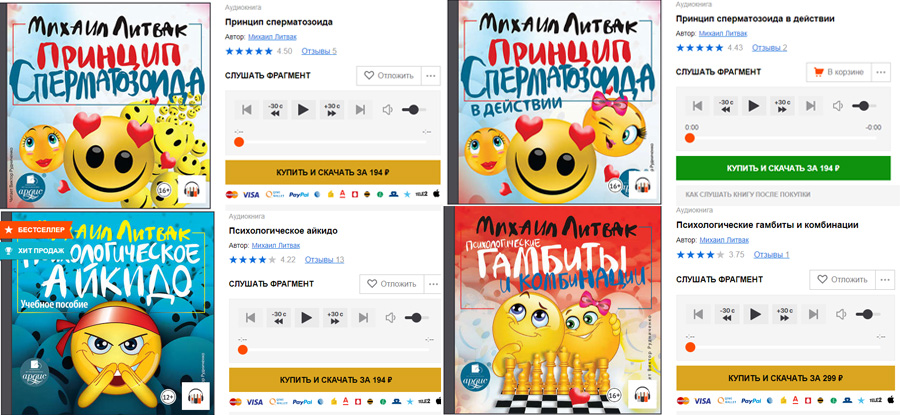The image size is (900, 415).
Task: Mute the Психологические гамбиты и комбинации player
Action: (841, 314)
